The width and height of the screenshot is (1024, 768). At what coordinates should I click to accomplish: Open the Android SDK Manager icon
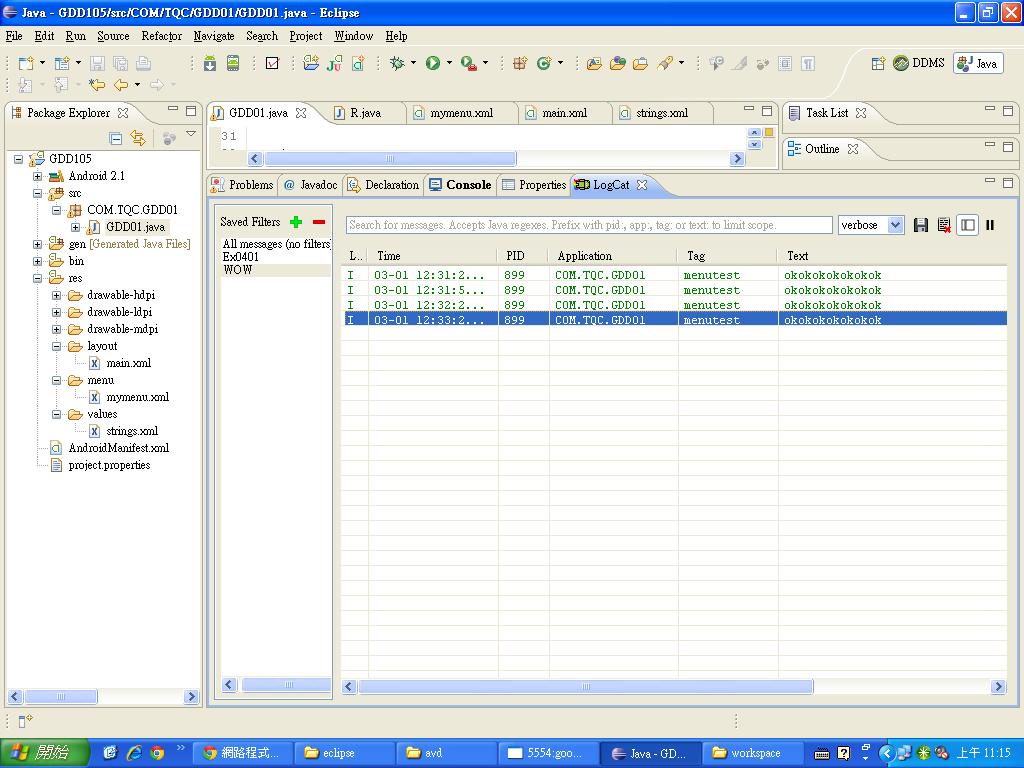click(x=210, y=63)
